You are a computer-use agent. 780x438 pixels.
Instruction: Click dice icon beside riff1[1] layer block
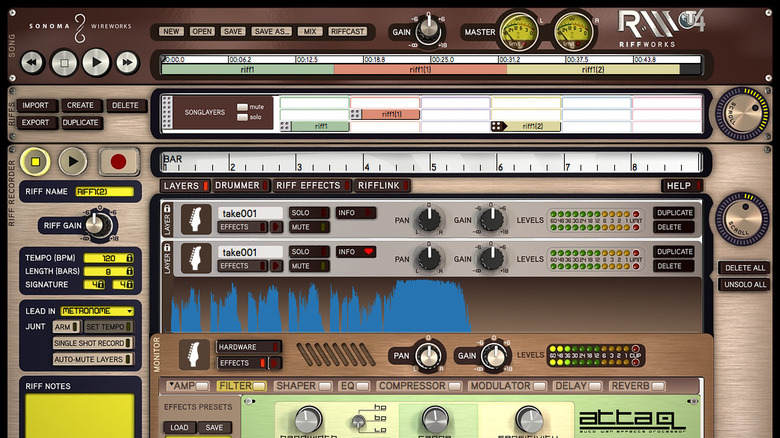(x=355, y=114)
